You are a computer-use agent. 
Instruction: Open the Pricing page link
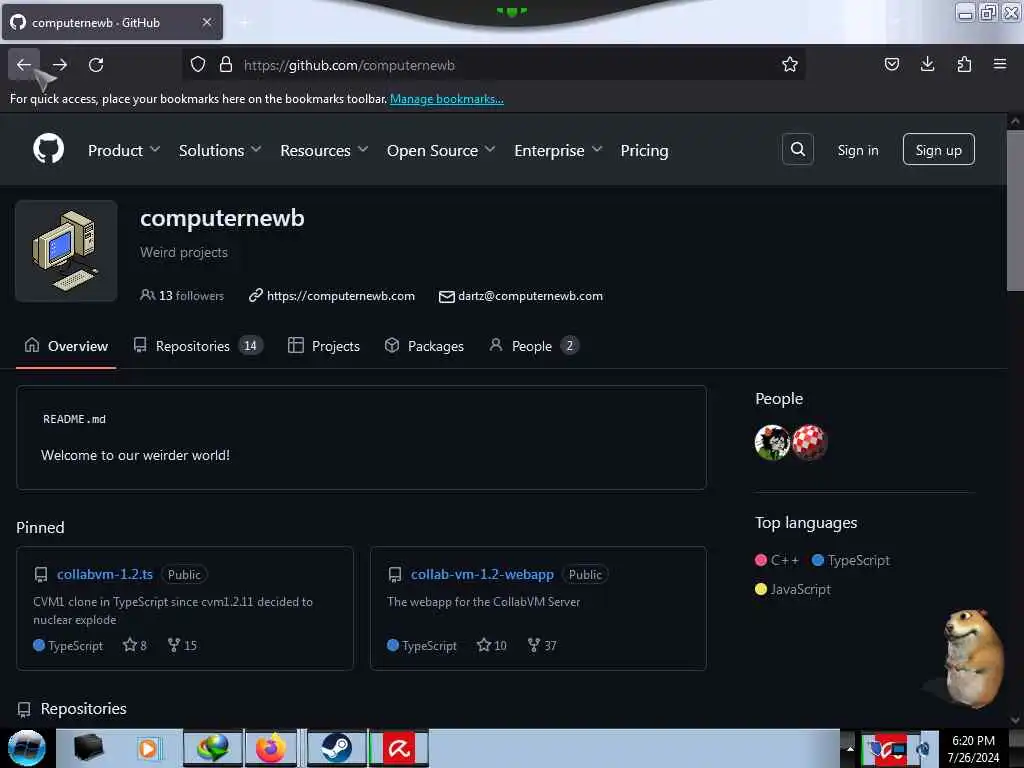[x=644, y=150]
